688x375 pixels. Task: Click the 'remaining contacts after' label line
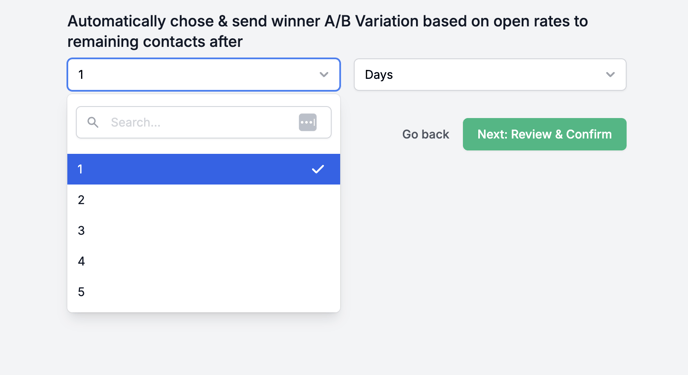tap(155, 42)
